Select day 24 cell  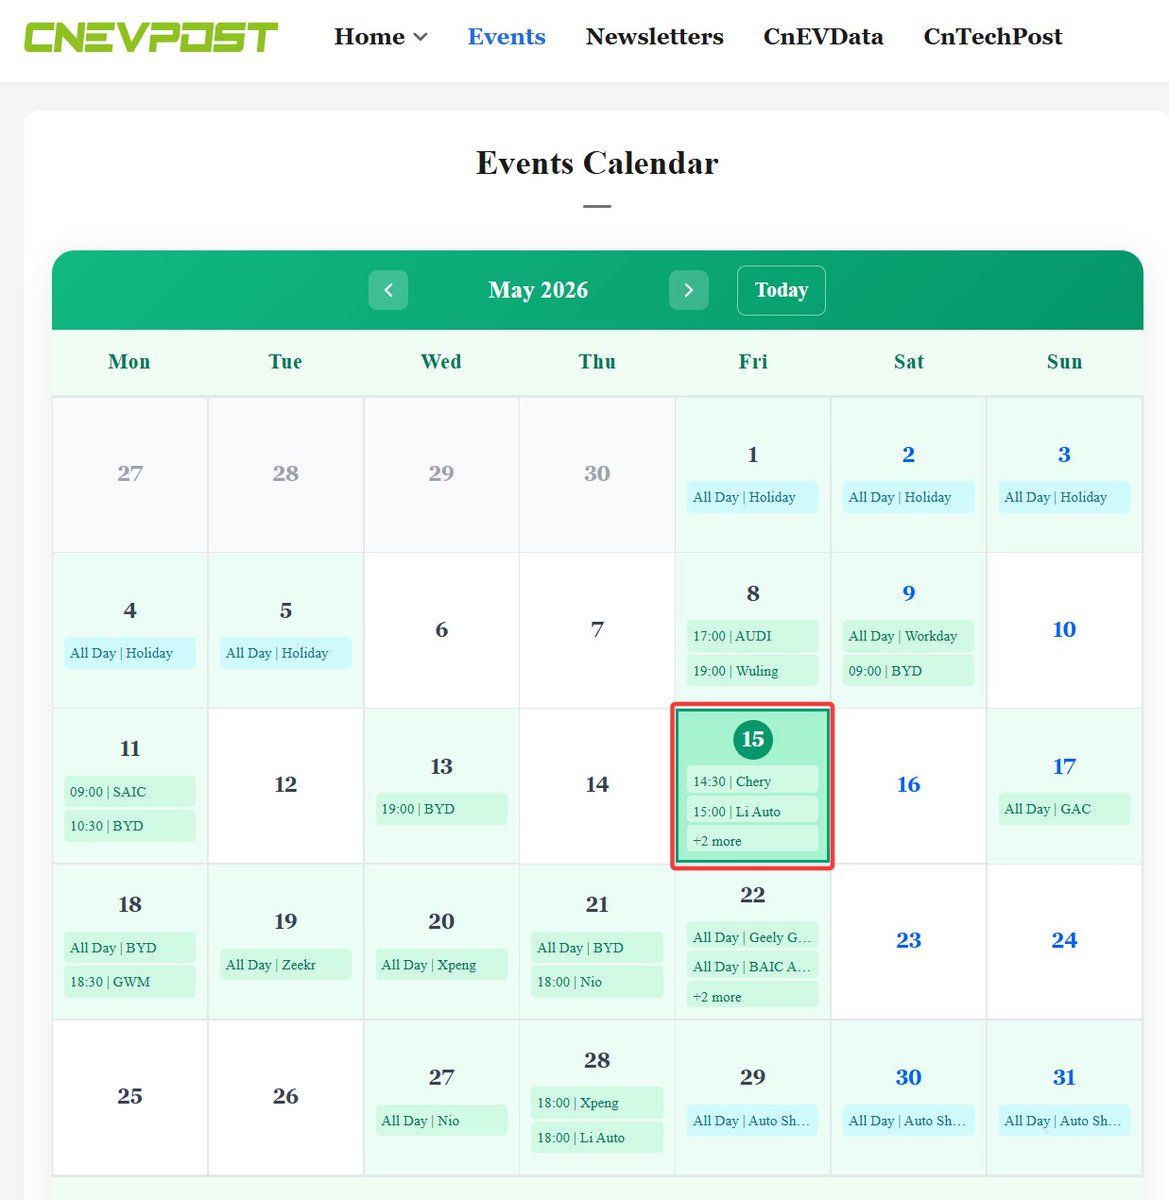pos(1064,941)
